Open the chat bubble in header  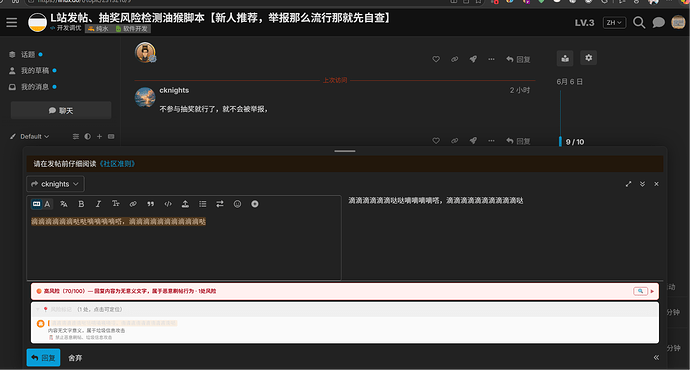click(658, 22)
